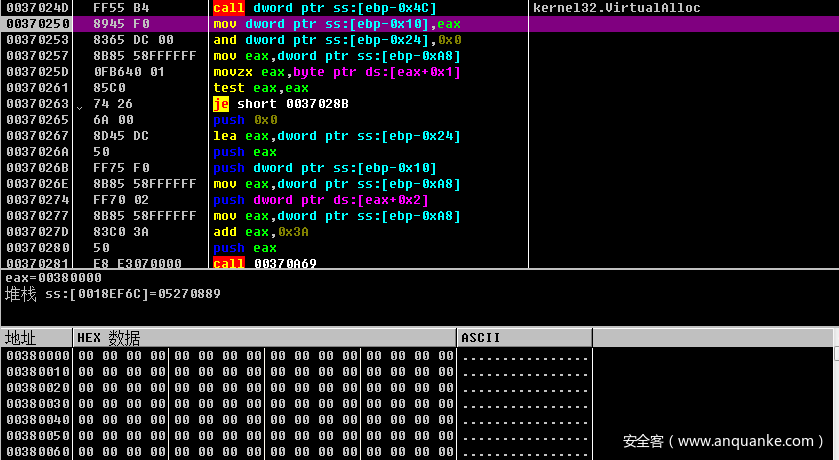The height and width of the screenshot is (460, 839).
Task: Select the and dword ptr ss:[ebp-0x24],0x0 instruction
Action: click(x=337, y=40)
